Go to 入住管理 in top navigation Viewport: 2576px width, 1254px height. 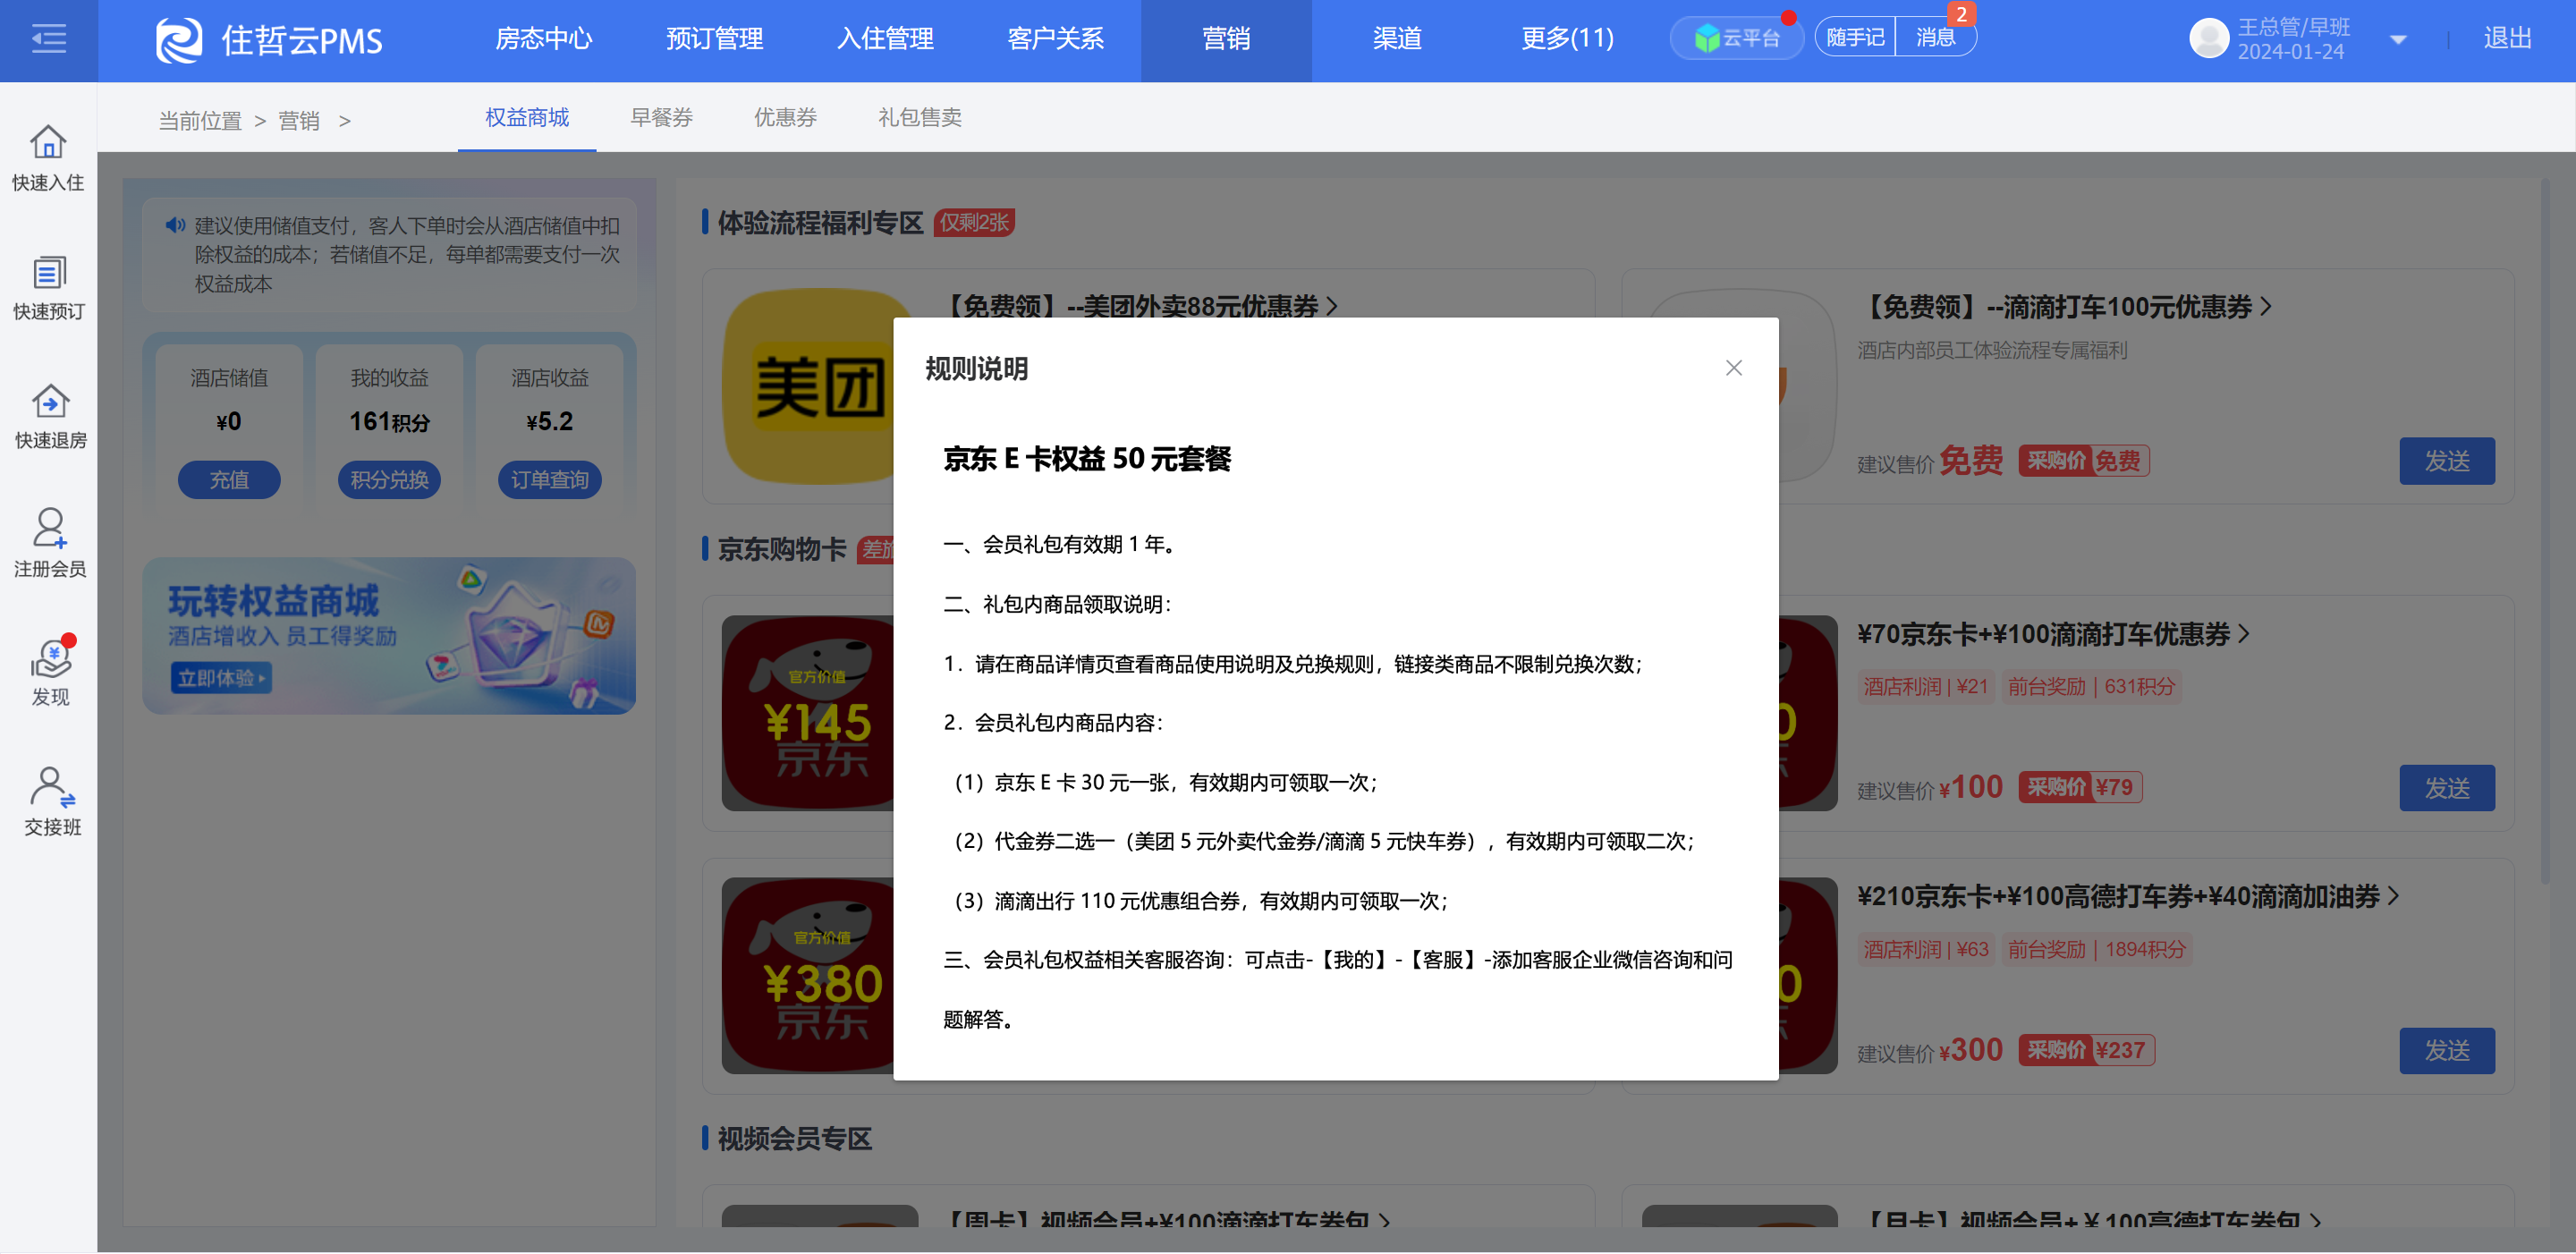pyautogui.click(x=885, y=39)
